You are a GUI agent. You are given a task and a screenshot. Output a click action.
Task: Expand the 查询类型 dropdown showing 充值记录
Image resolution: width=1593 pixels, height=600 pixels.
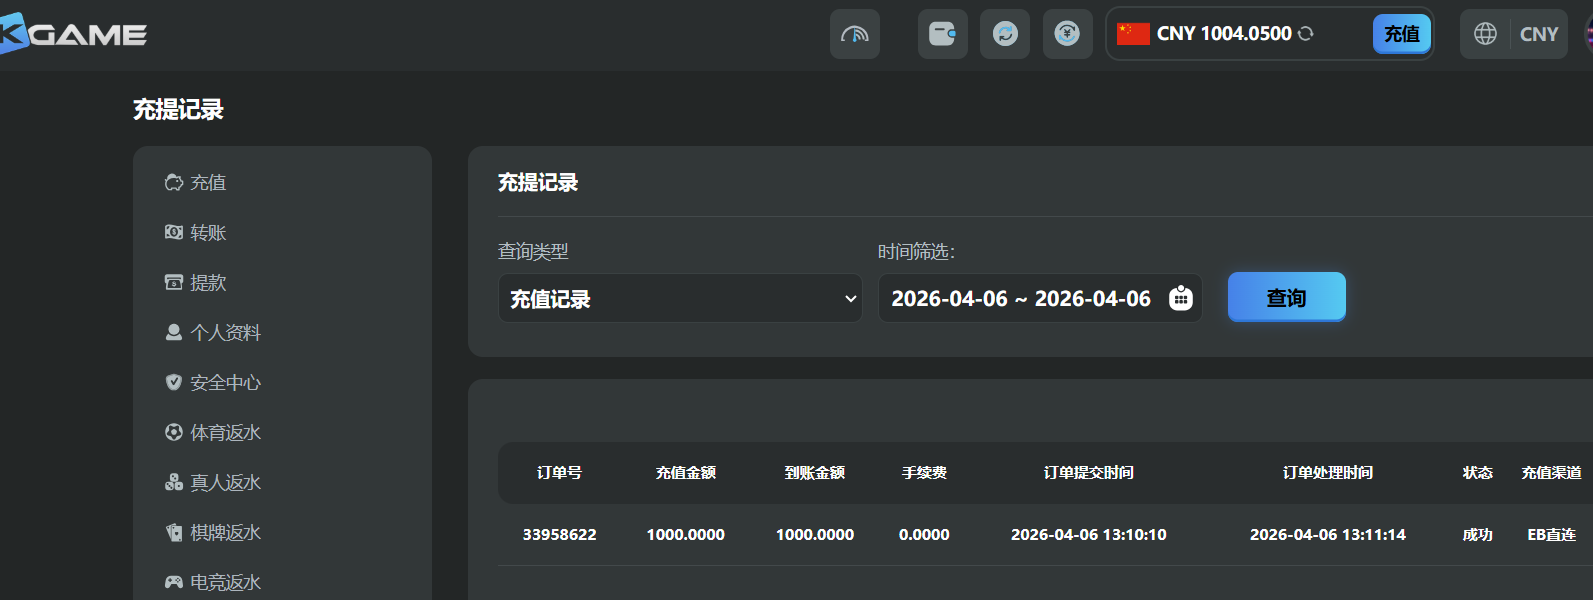[680, 299]
